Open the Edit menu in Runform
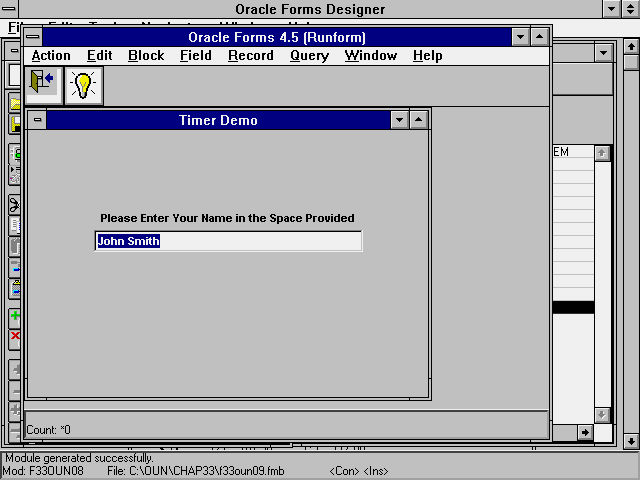The width and height of the screenshot is (640, 480). (99, 56)
